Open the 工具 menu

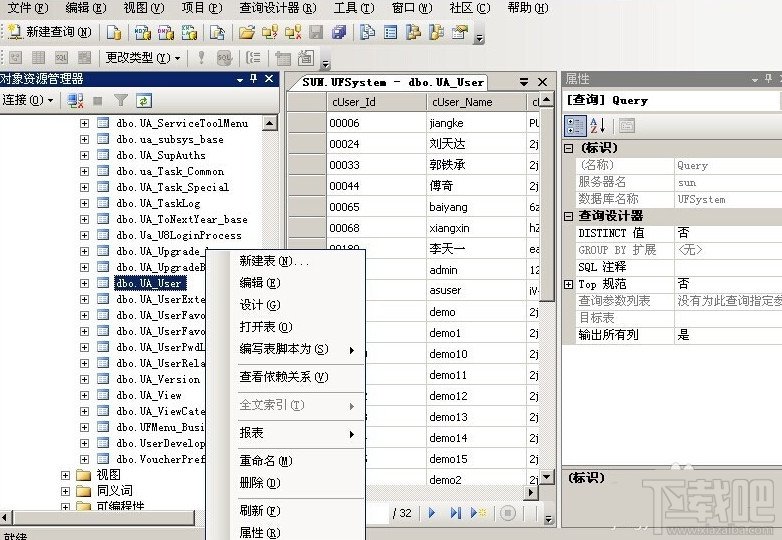point(354,8)
